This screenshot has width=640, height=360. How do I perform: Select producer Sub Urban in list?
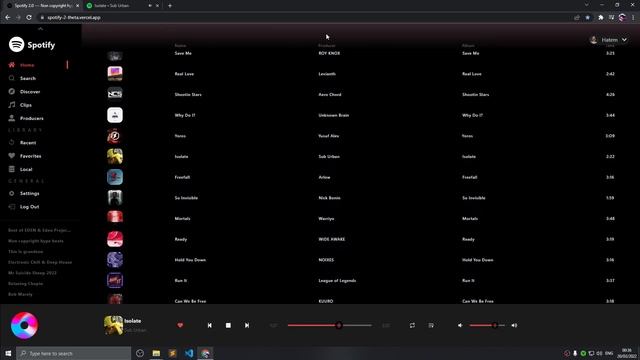[329, 156]
